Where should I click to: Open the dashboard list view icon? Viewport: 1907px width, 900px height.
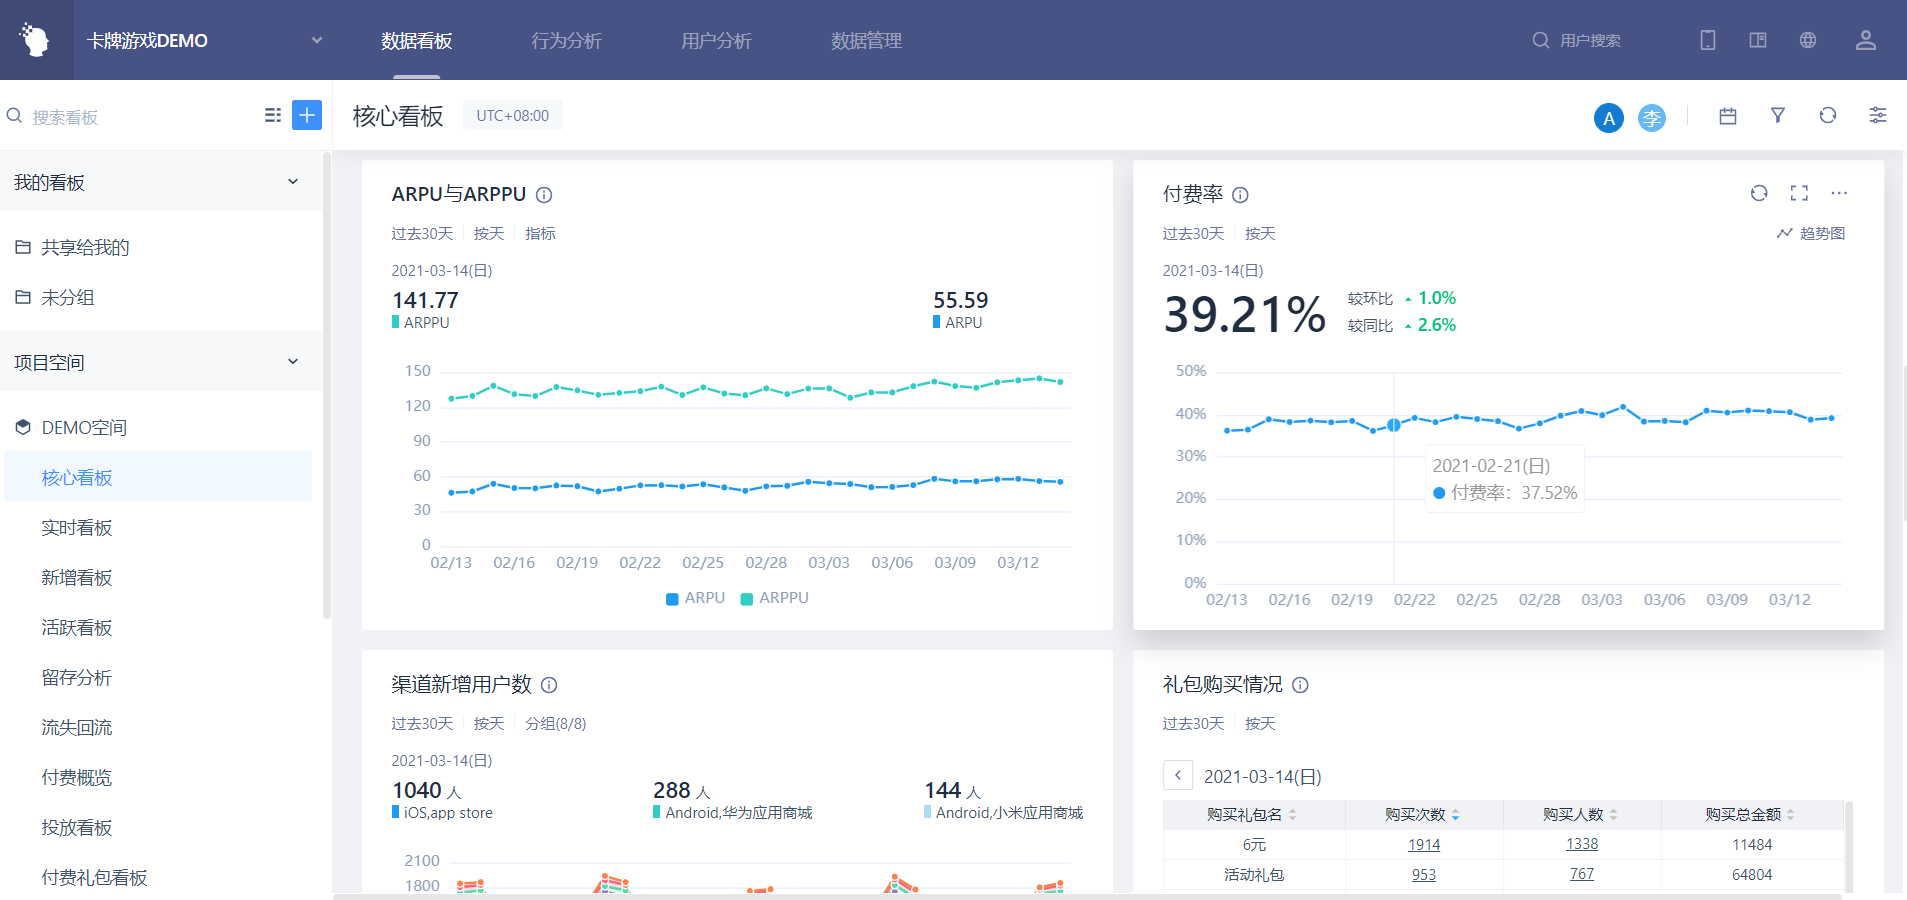pos(272,115)
